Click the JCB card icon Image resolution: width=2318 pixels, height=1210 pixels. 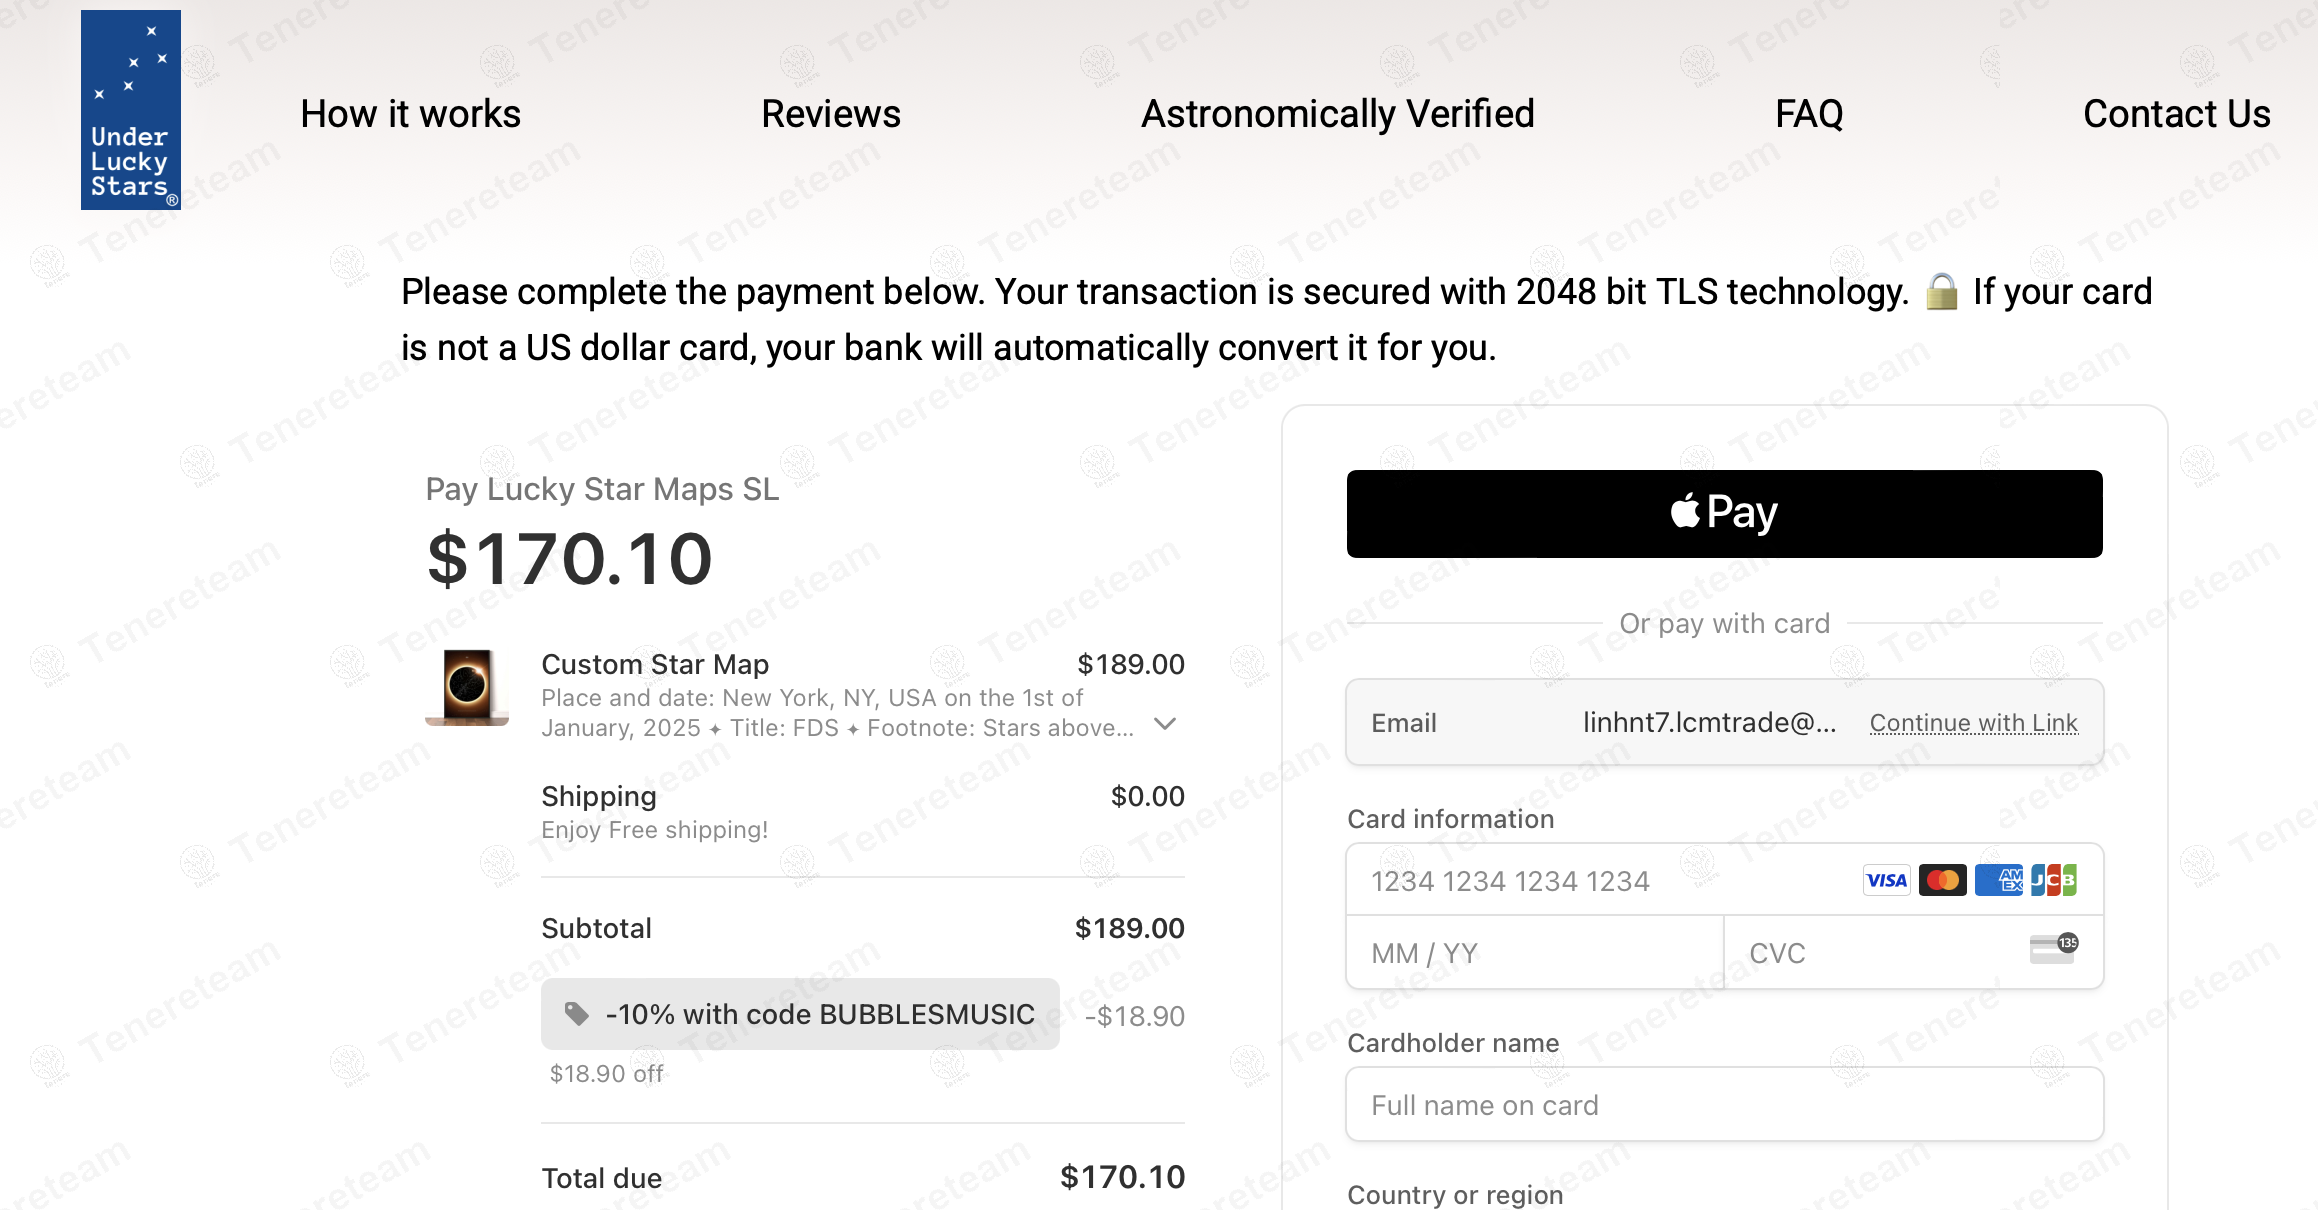[x=2054, y=880]
